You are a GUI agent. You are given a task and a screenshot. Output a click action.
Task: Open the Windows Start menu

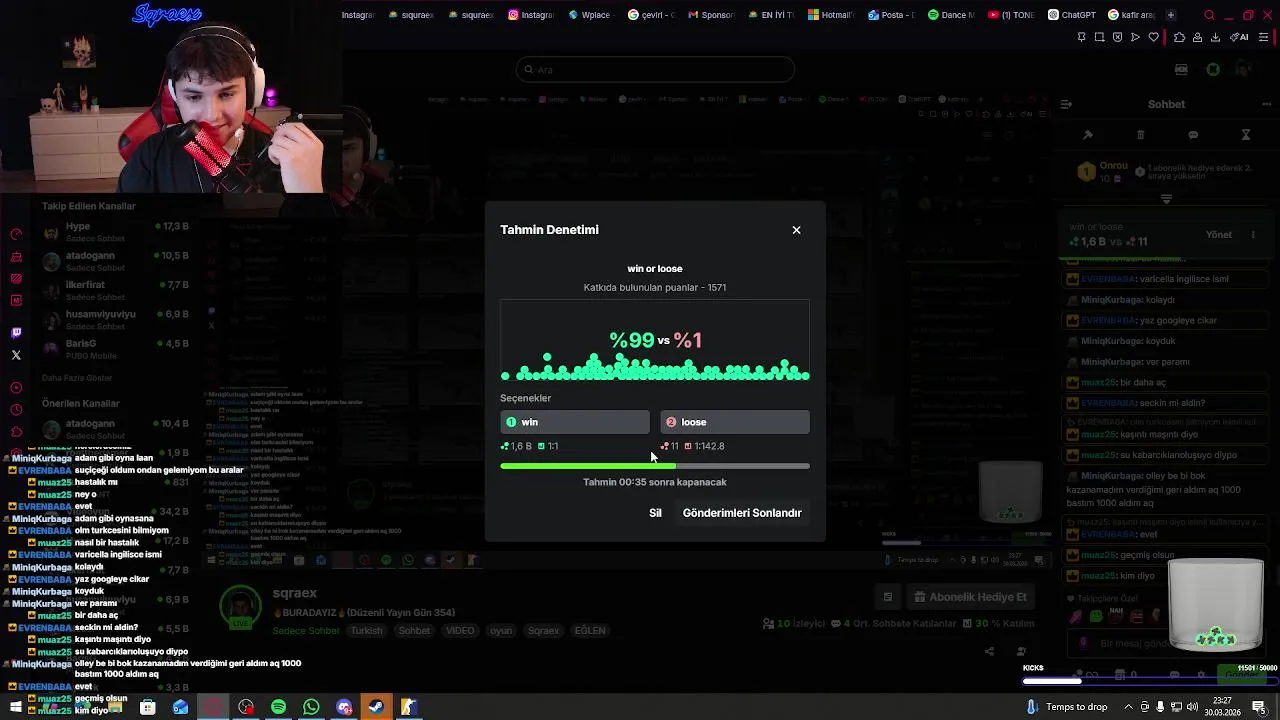tap(15, 707)
